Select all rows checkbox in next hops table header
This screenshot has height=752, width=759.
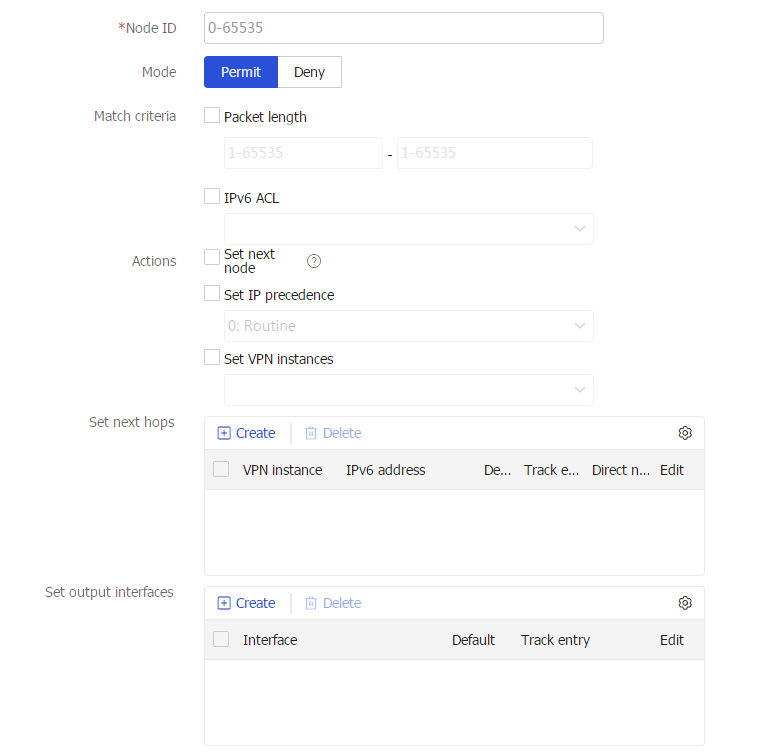point(221,469)
